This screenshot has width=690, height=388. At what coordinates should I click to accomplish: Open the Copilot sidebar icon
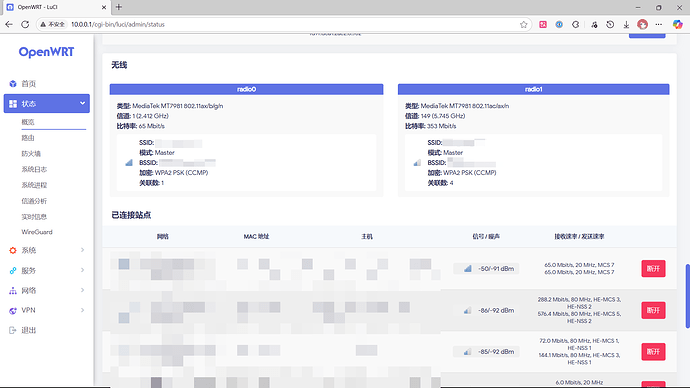[x=678, y=25]
